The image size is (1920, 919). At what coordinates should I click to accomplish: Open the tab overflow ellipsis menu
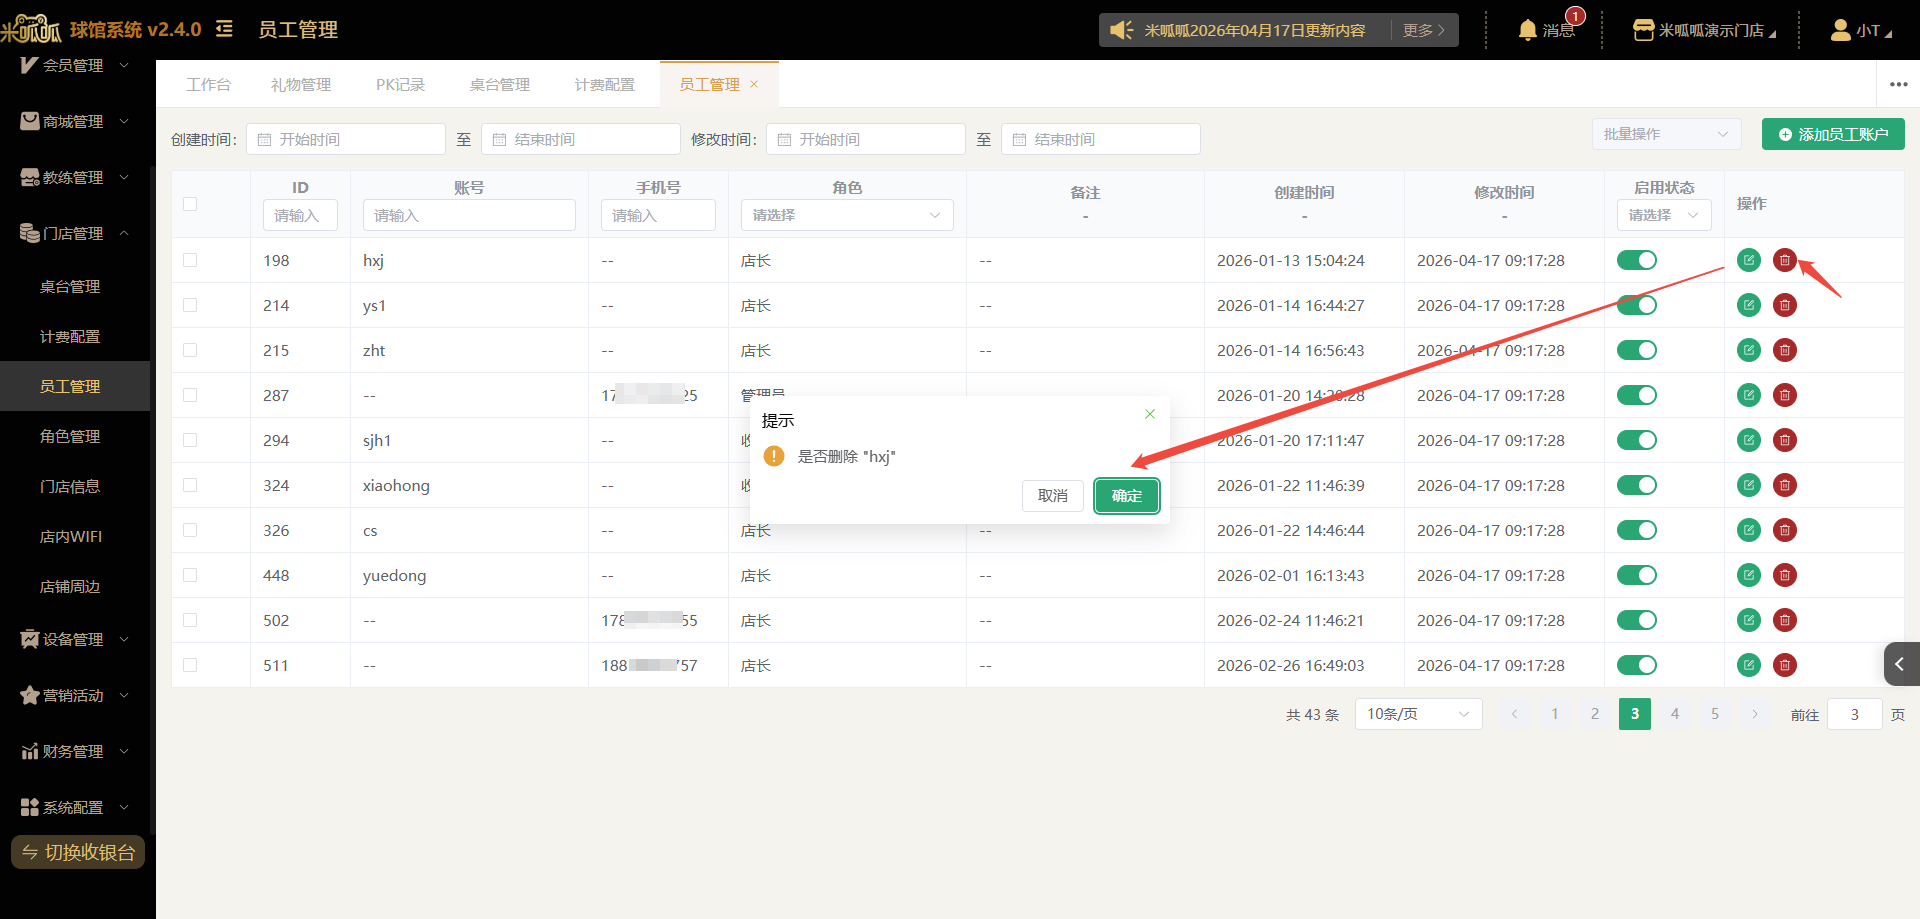tap(1899, 84)
